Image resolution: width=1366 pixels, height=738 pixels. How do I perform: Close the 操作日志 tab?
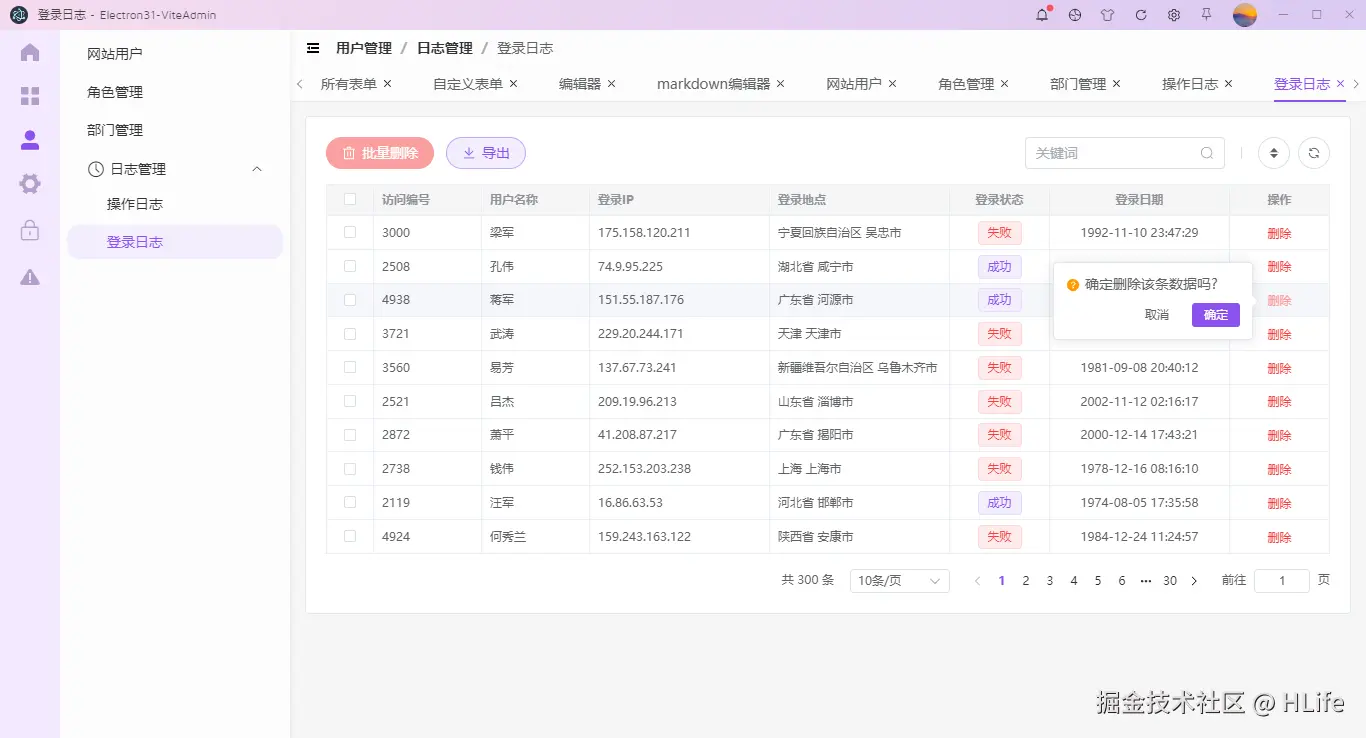(x=1229, y=84)
